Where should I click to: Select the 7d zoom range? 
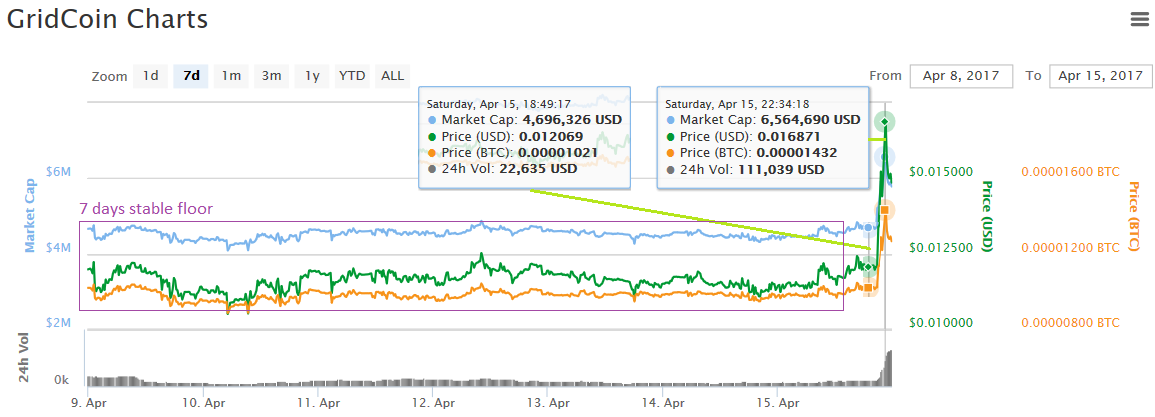(x=191, y=76)
